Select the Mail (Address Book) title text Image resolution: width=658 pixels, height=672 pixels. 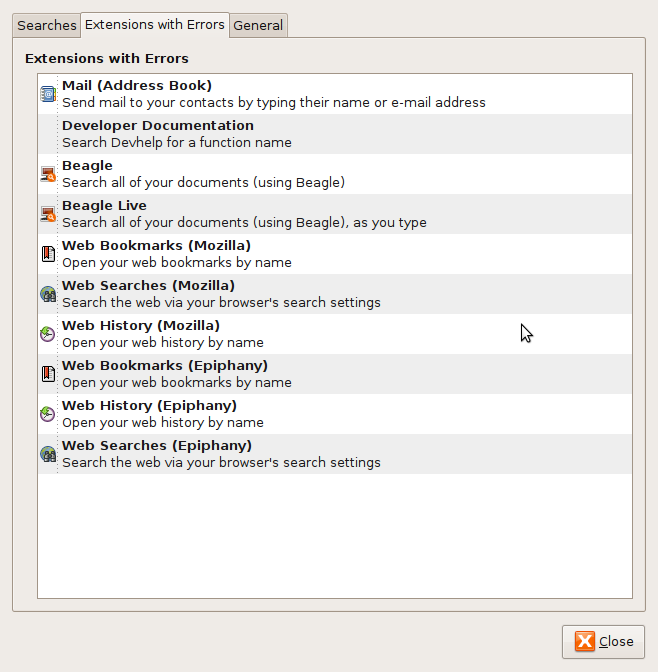pos(137,86)
